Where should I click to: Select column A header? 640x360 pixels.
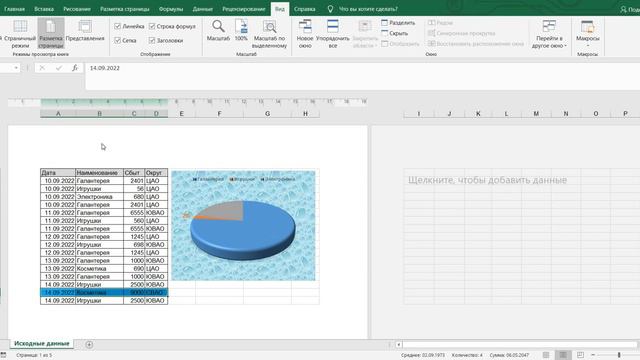coord(58,114)
